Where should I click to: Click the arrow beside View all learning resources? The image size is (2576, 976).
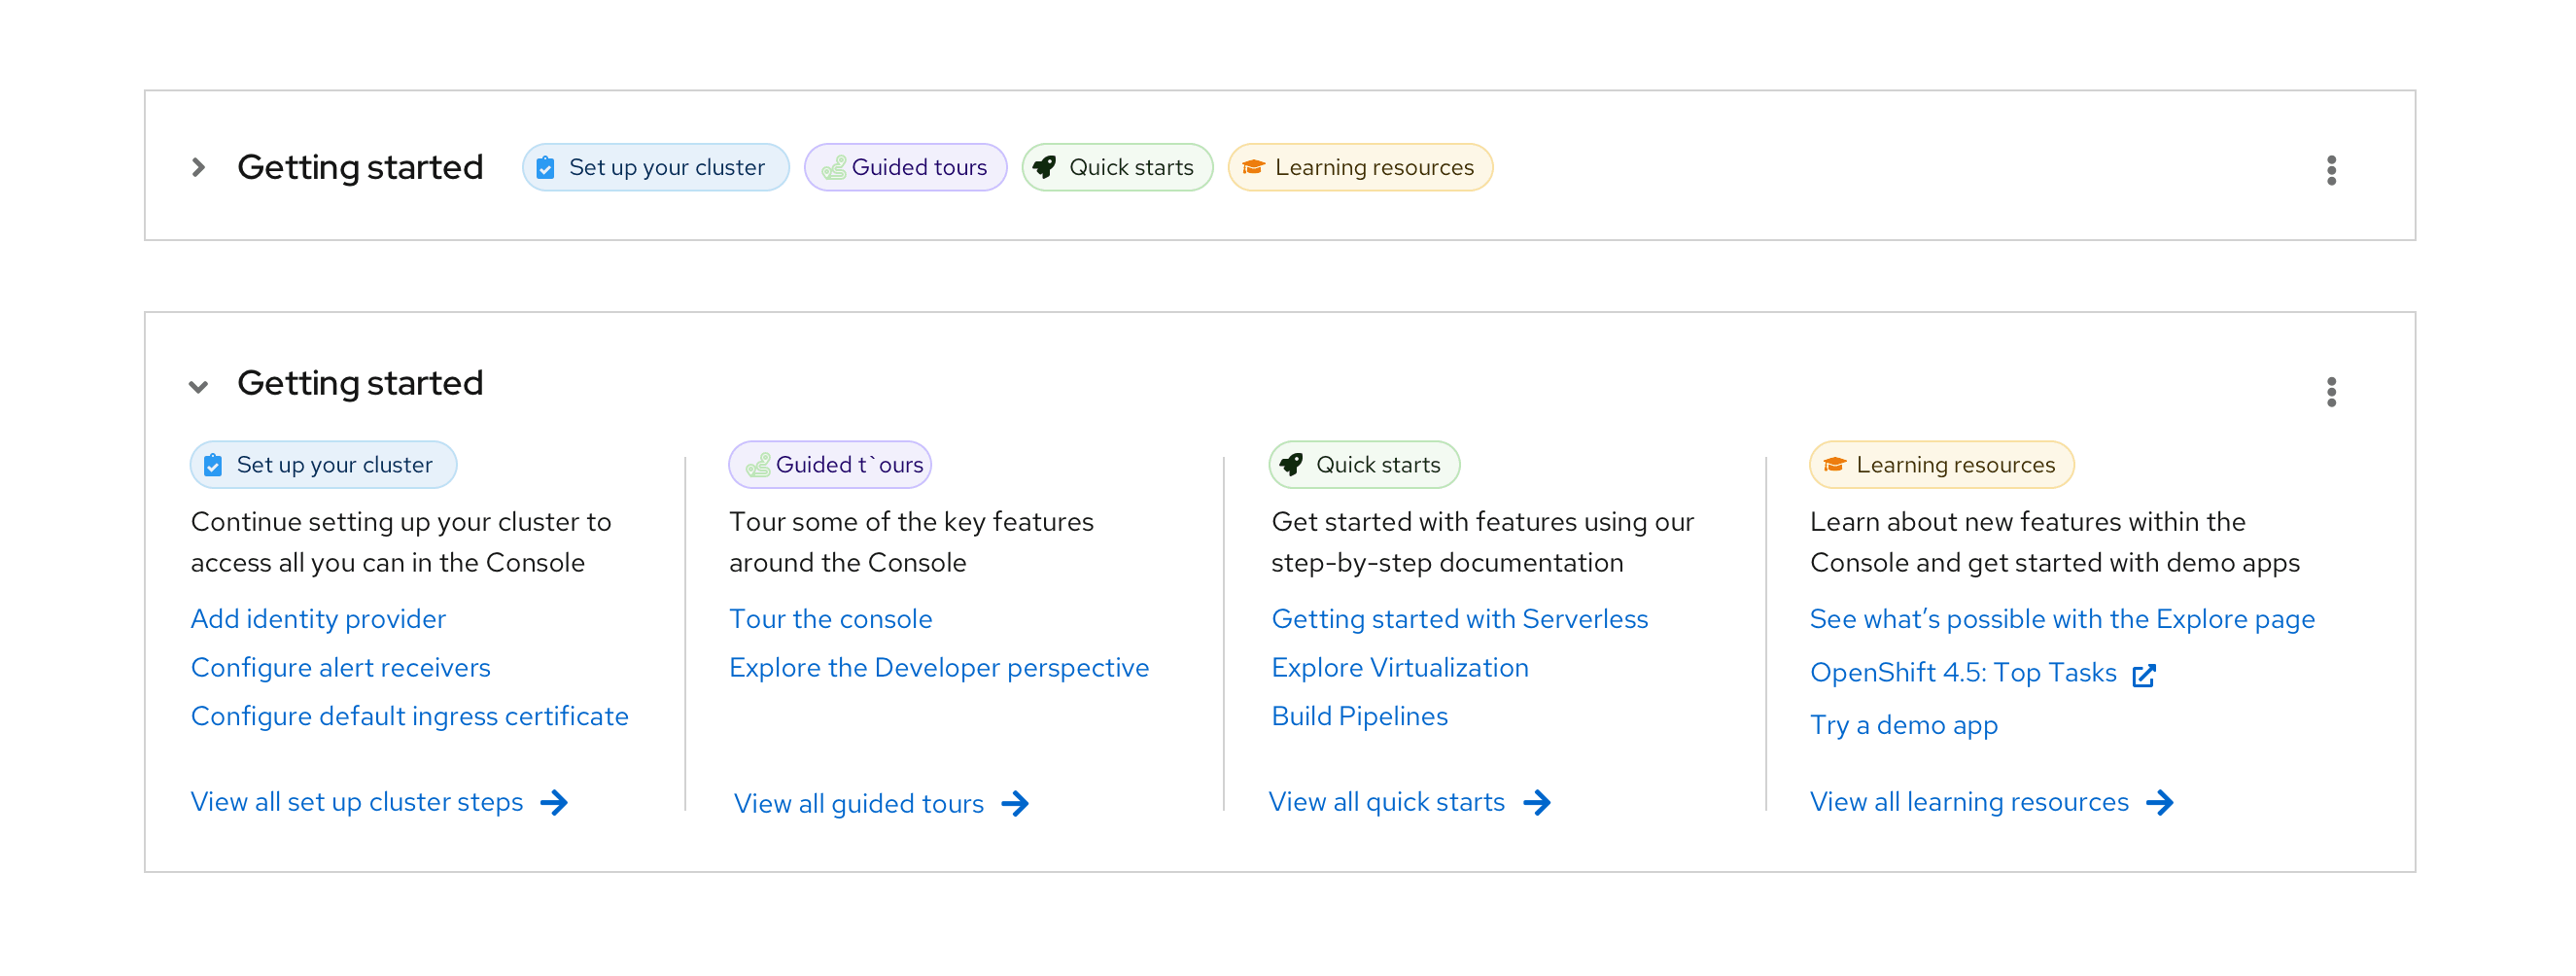click(x=2160, y=802)
